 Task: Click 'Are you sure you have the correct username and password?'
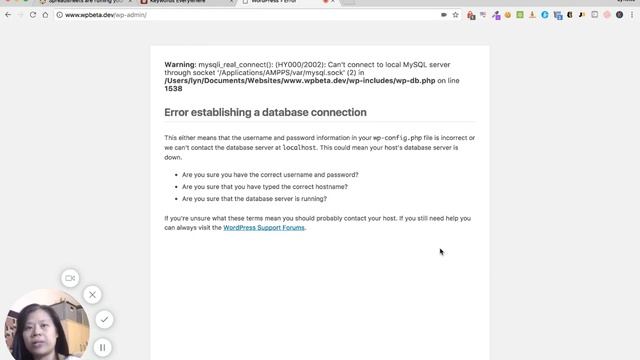[270, 175]
